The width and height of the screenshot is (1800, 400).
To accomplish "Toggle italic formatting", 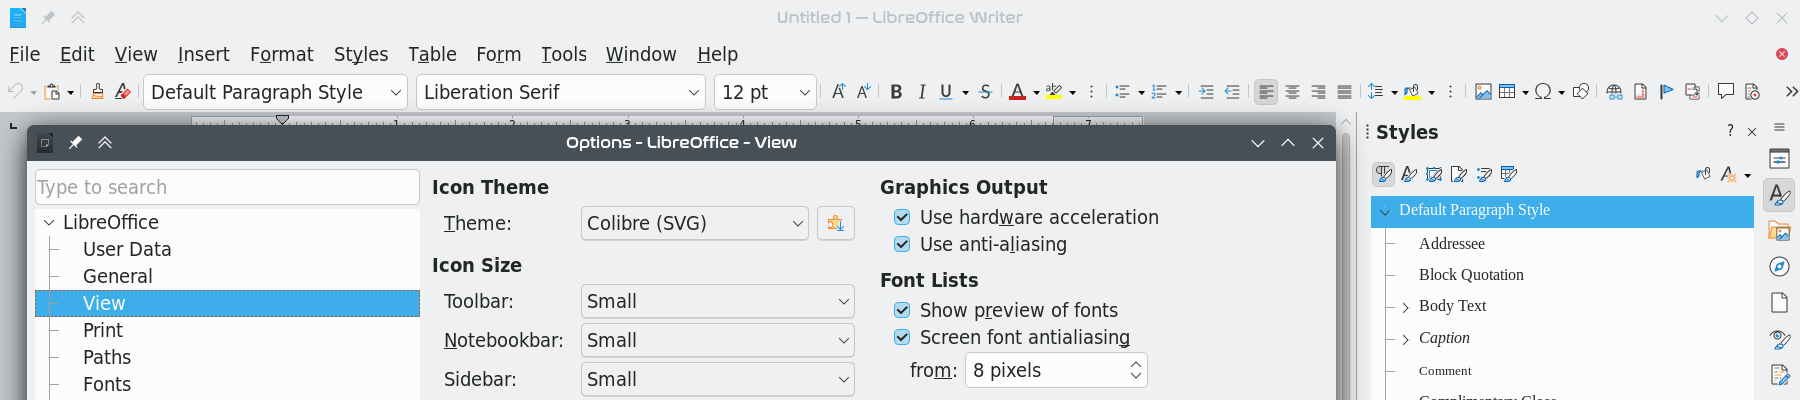I will point(921,92).
